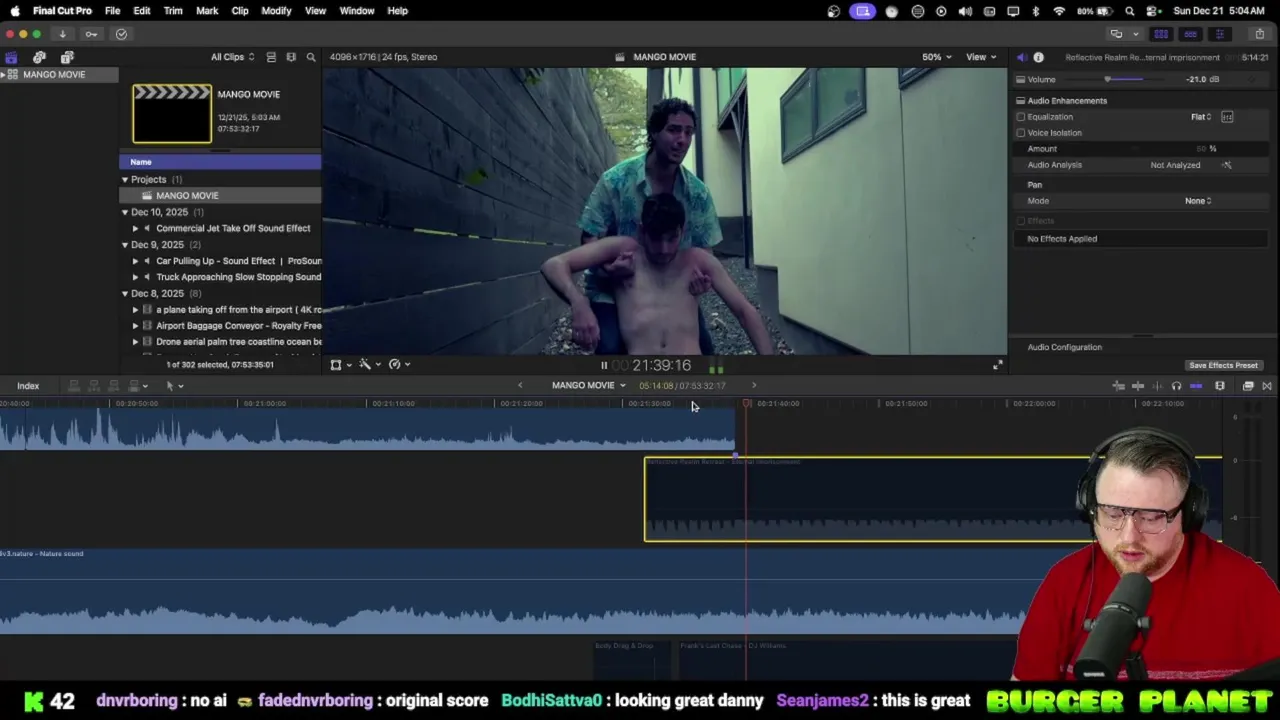Toggle the Volume section checkbox icon
This screenshot has width=1280, height=720.
[x=1020, y=80]
